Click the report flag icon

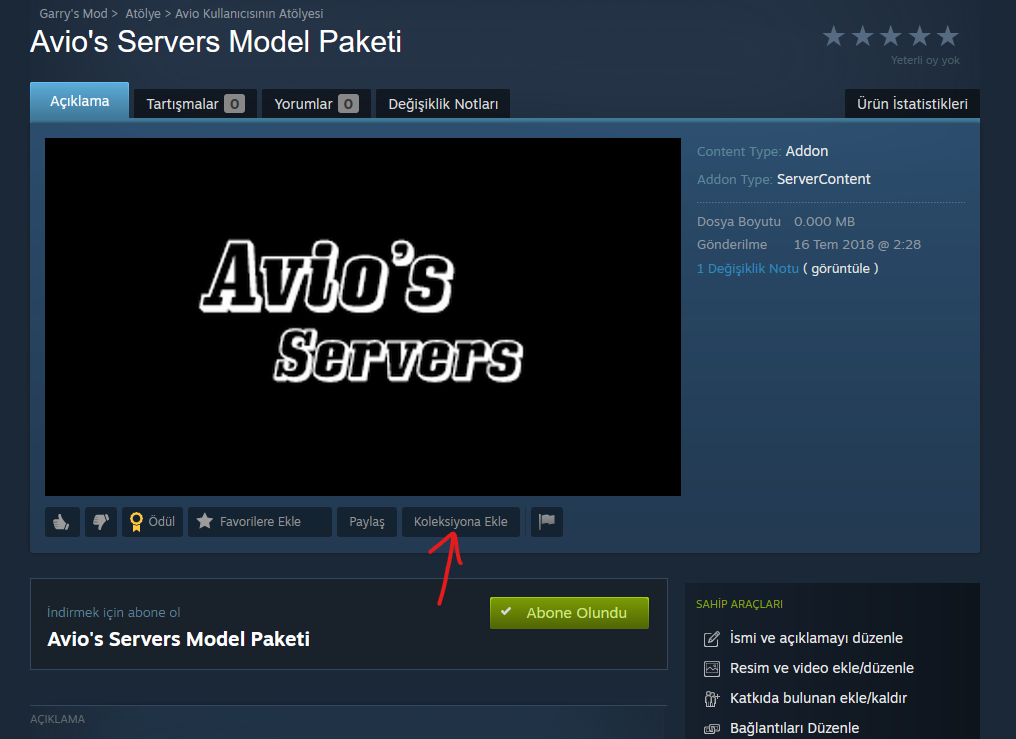(x=547, y=521)
